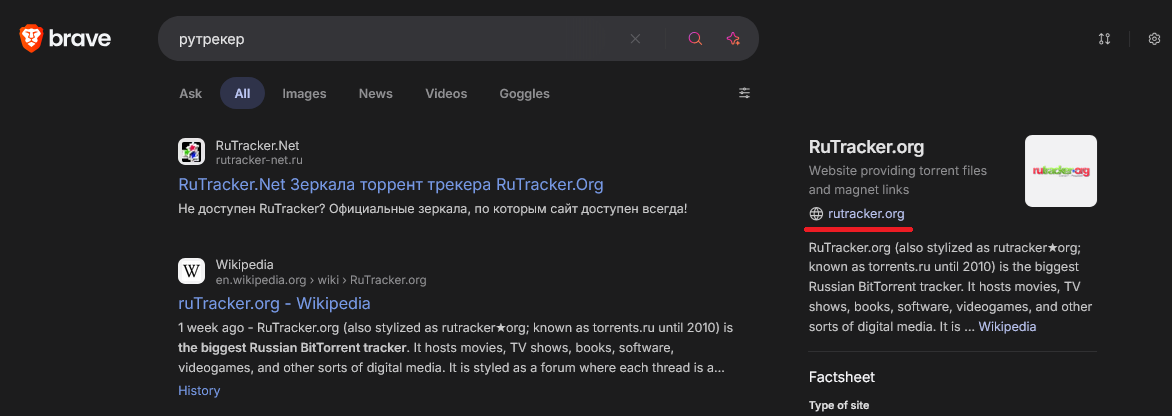Switch to the Images tab
The width and height of the screenshot is (1172, 416).
pyautogui.click(x=304, y=93)
